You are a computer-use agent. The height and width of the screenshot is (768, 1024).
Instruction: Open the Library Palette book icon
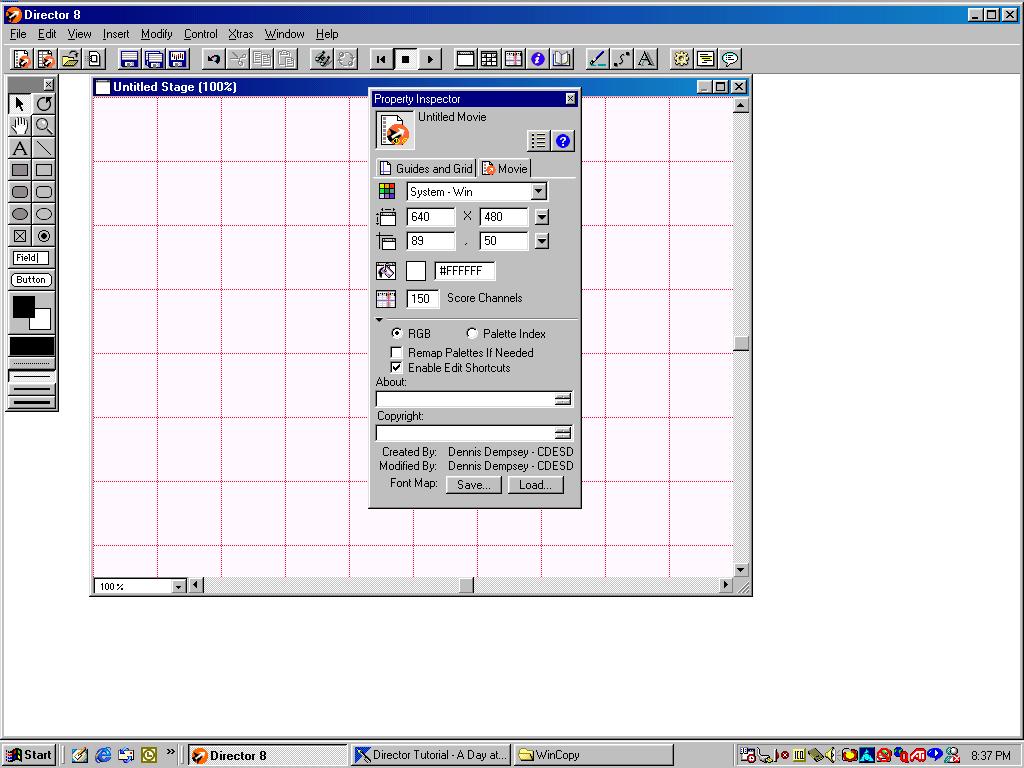point(562,59)
